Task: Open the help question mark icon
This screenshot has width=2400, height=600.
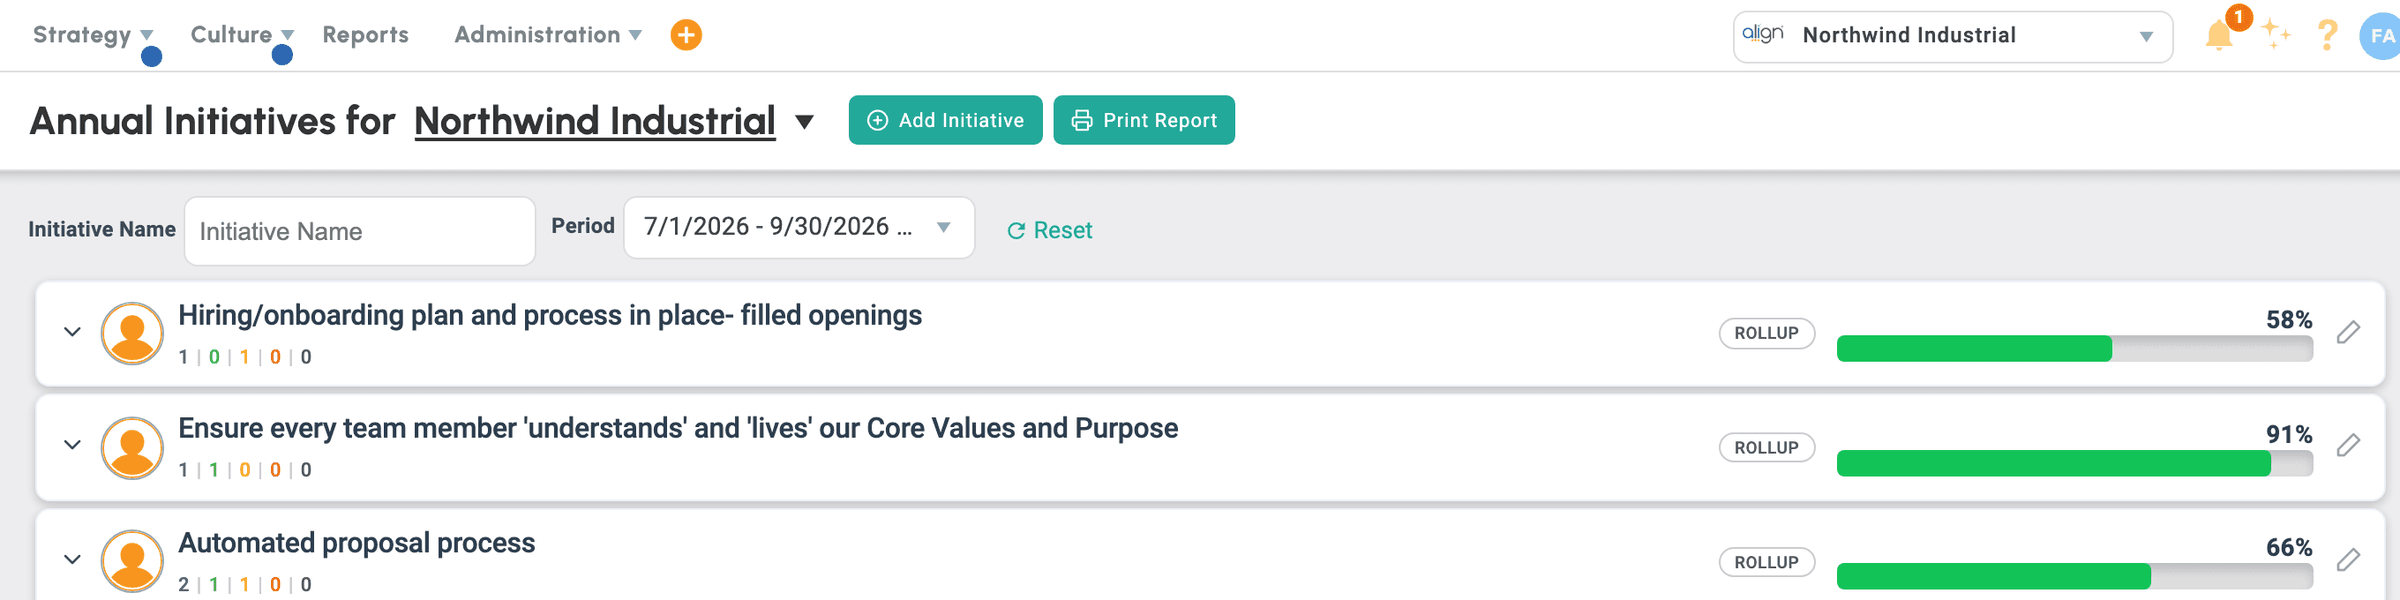Action: [x=2328, y=36]
